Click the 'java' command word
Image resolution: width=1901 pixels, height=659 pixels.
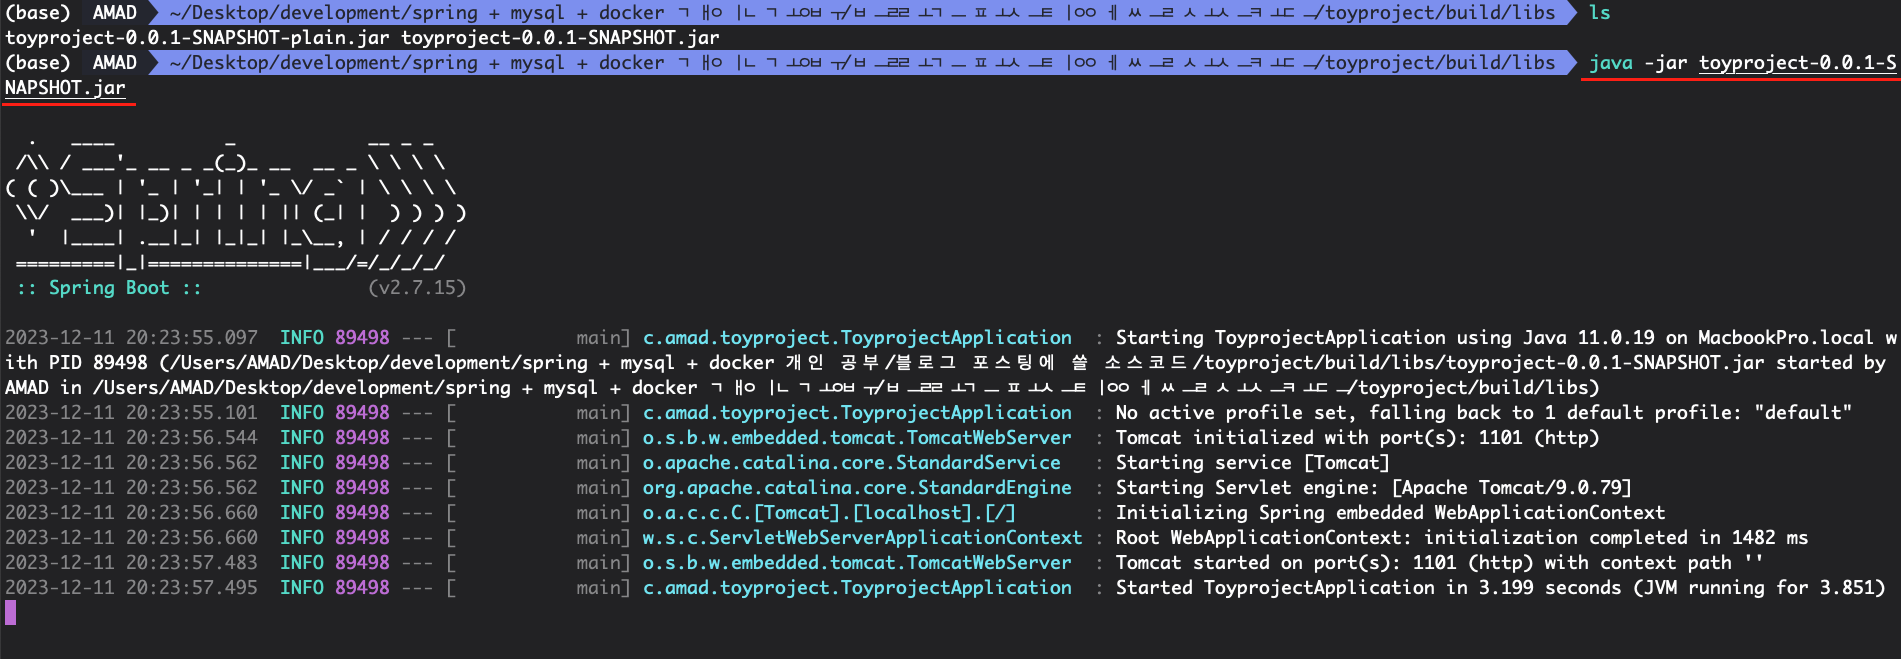click(1610, 63)
